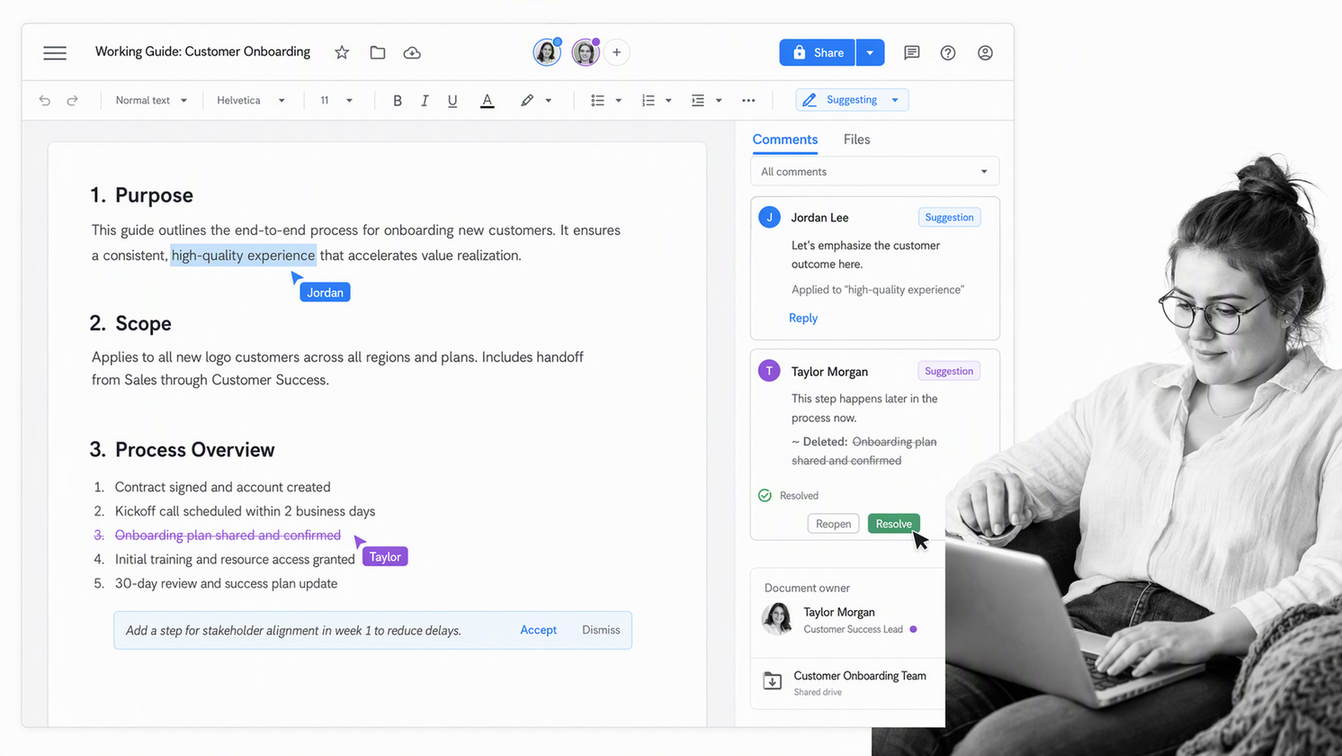
Task: Open the Helvetica font dropdown
Action: 251,100
